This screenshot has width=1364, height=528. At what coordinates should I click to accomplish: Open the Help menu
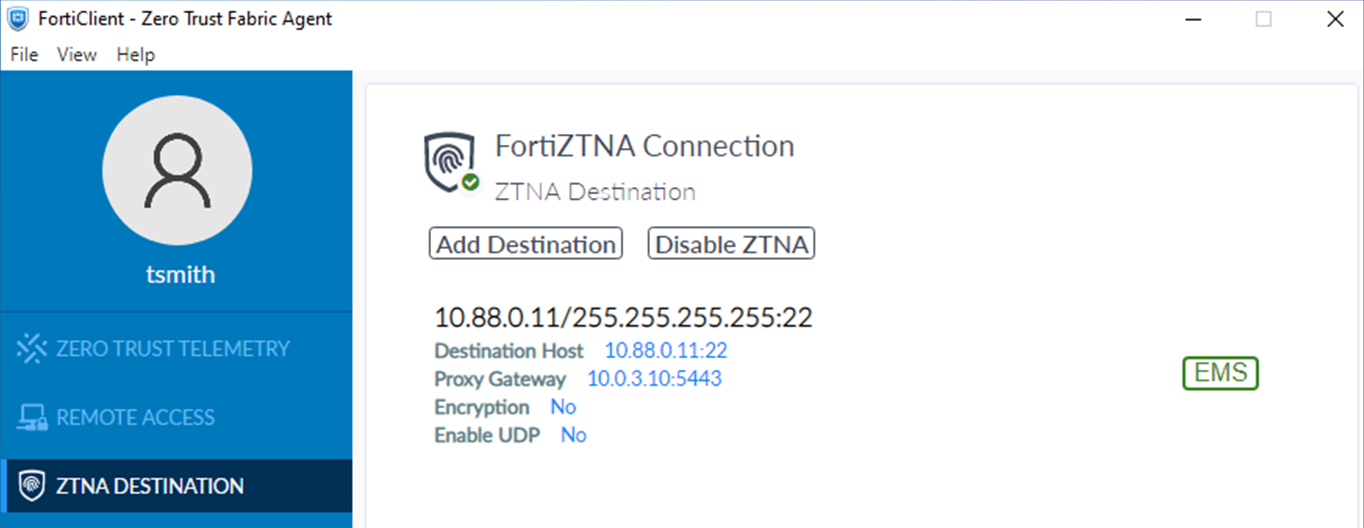[136, 55]
